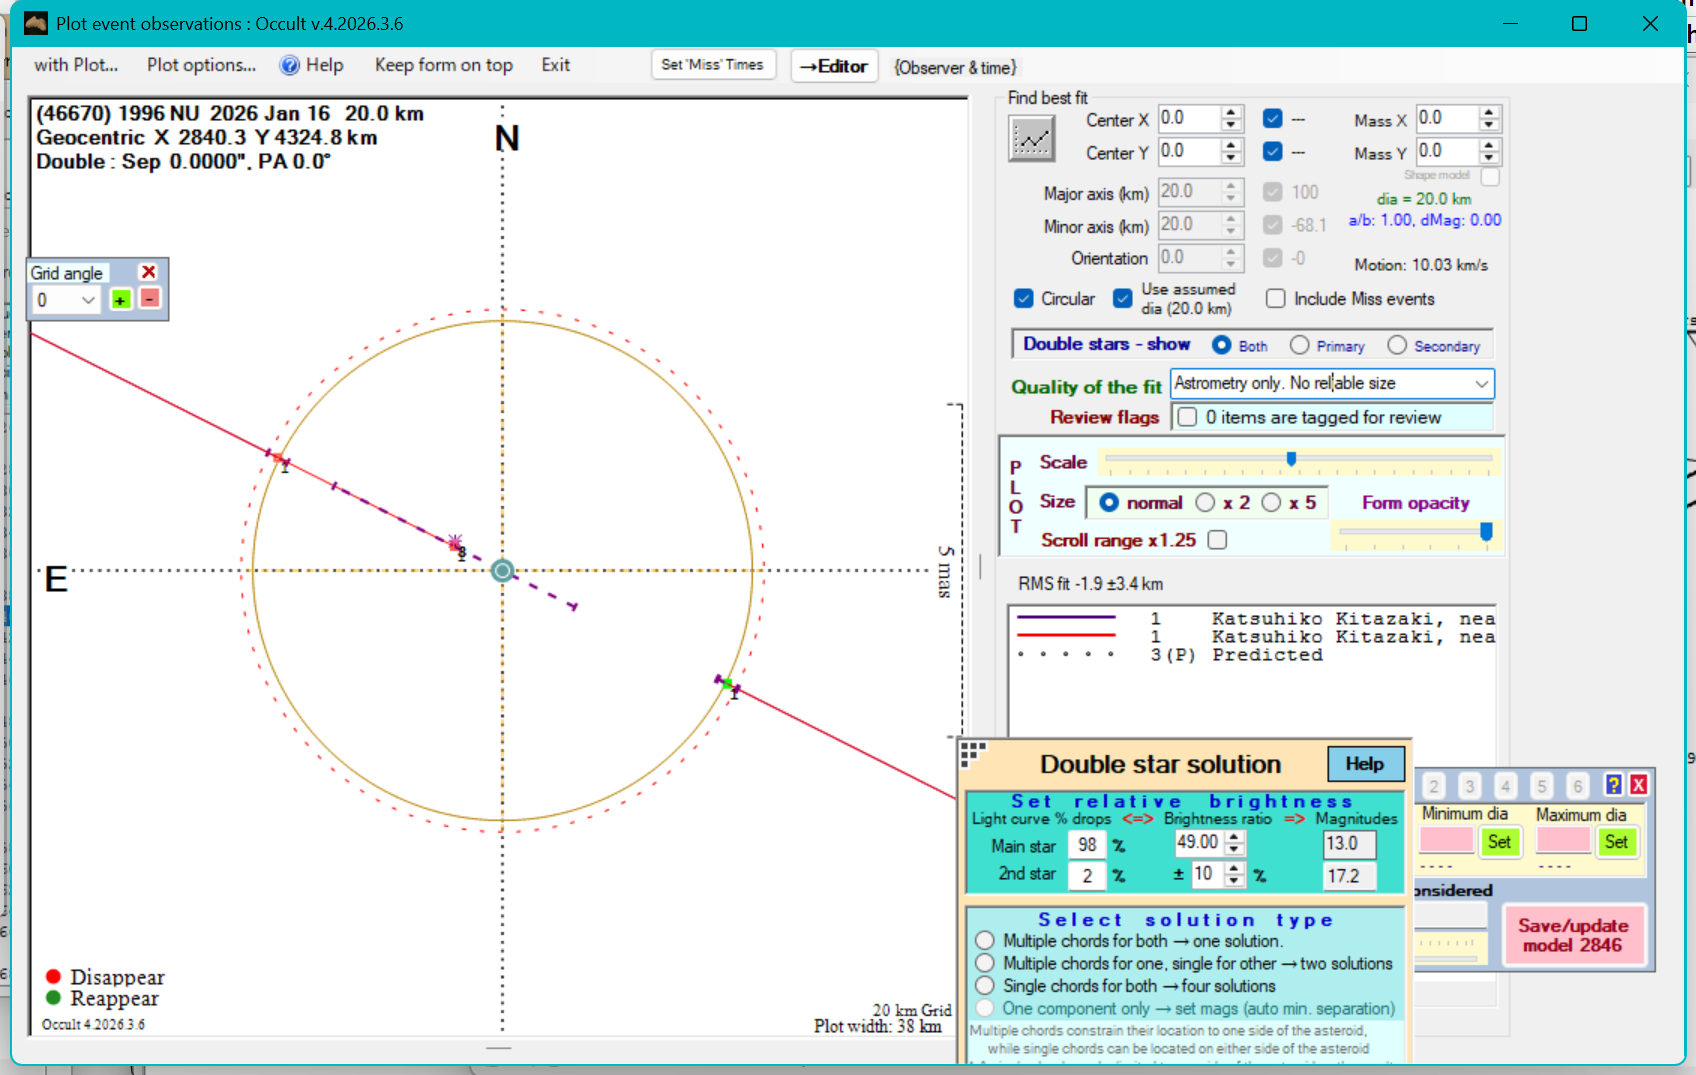Image resolution: width=1696 pixels, height=1075 pixels.
Task: Increase Center X value with up arrow
Action: pyautogui.click(x=1232, y=112)
